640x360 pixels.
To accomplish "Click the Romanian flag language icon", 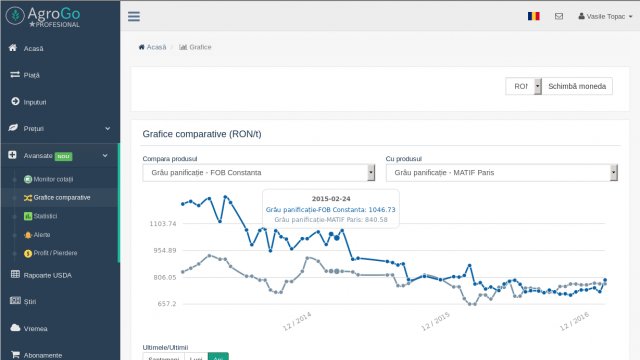I will [533, 16].
